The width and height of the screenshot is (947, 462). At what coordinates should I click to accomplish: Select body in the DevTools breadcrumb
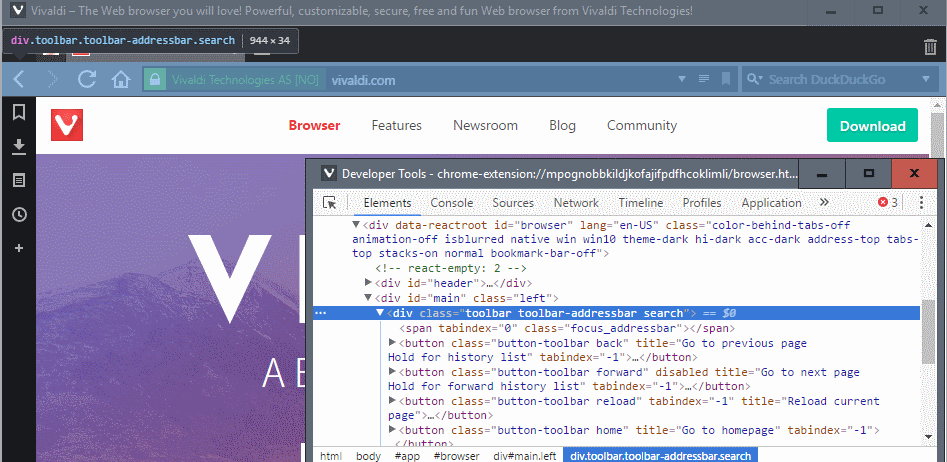368,456
